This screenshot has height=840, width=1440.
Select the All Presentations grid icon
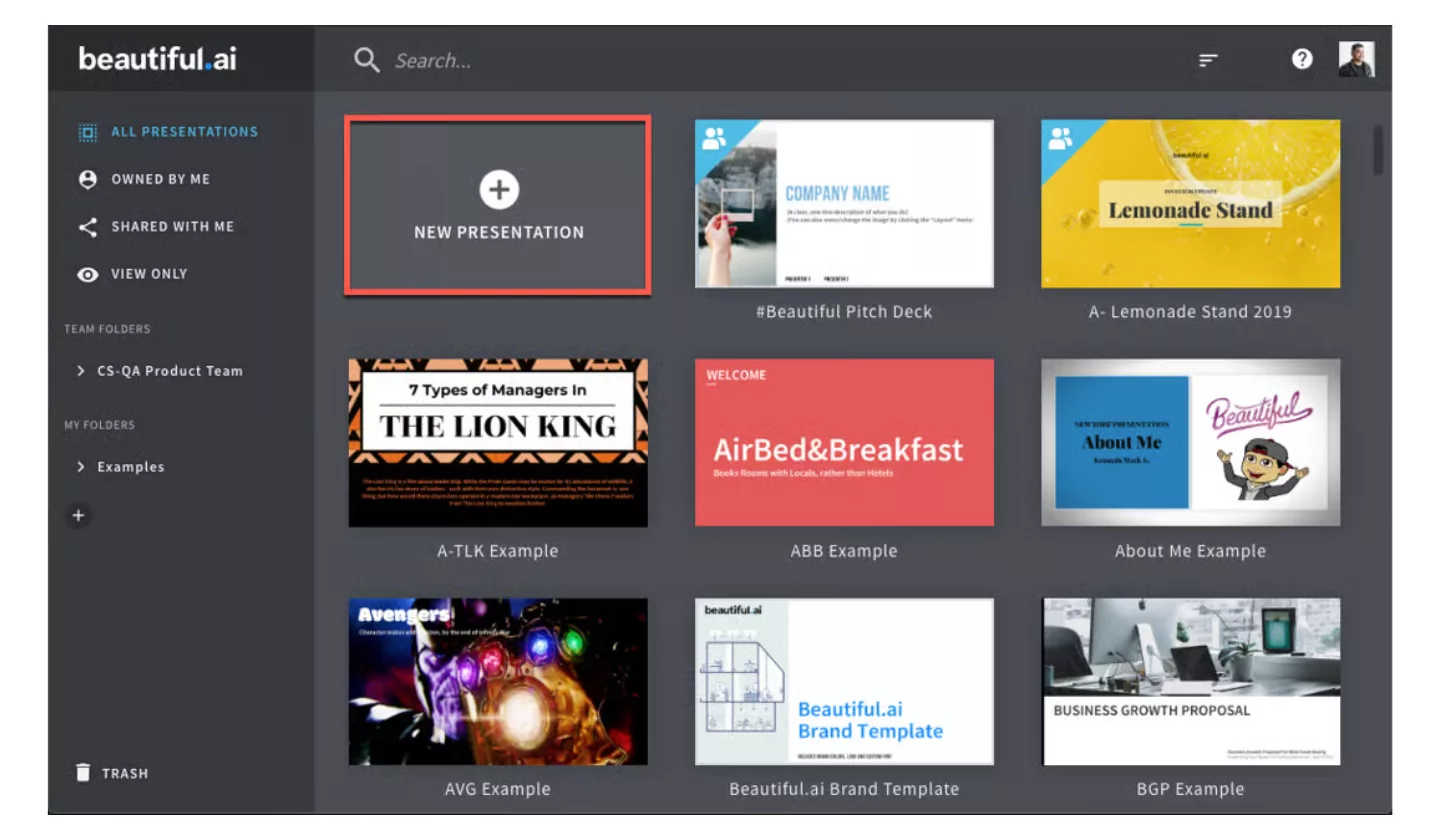(87, 131)
